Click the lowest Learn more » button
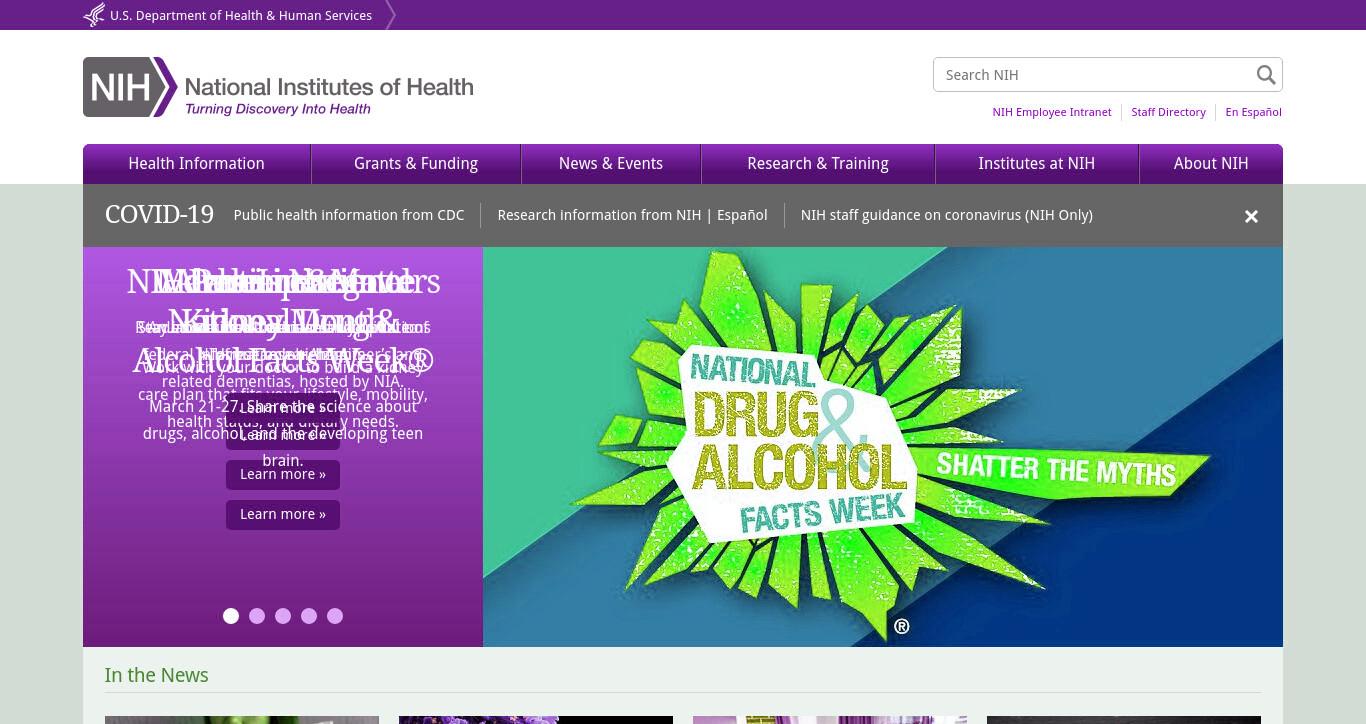 [283, 514]
